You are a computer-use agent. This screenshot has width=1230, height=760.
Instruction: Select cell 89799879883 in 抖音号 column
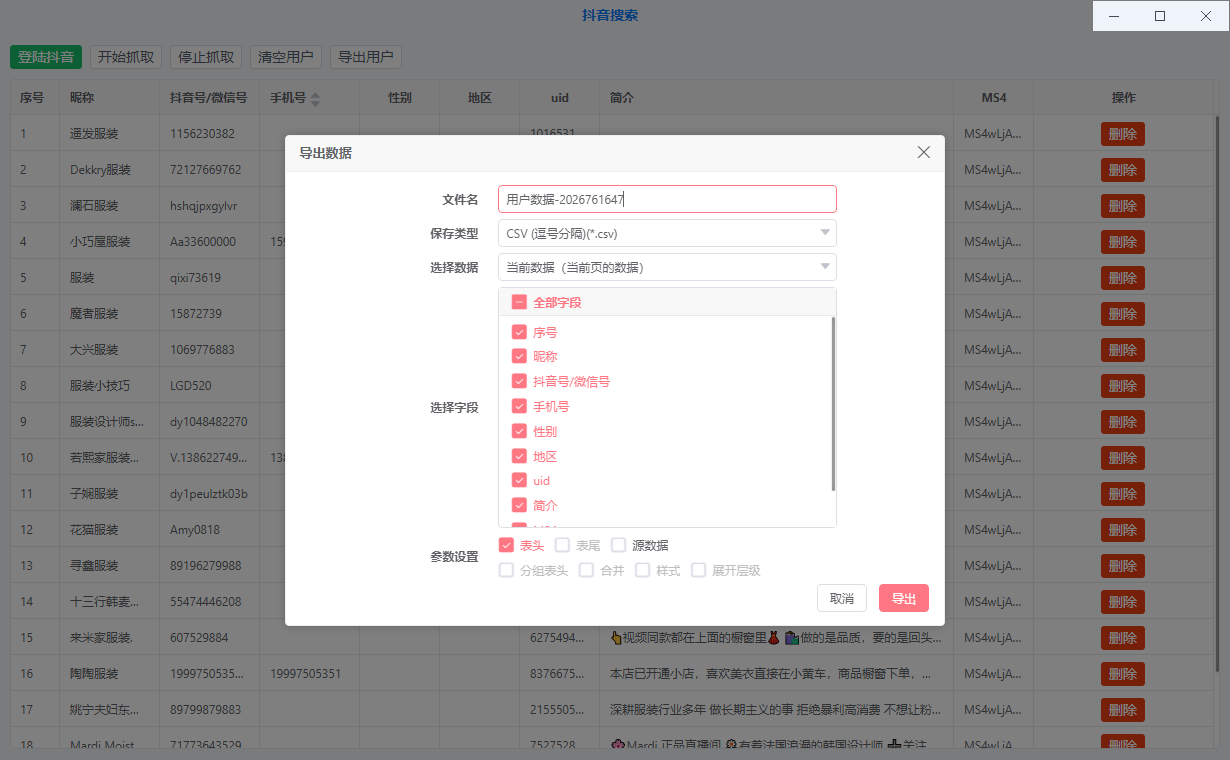pyautogui.click(x=210, y=710)
